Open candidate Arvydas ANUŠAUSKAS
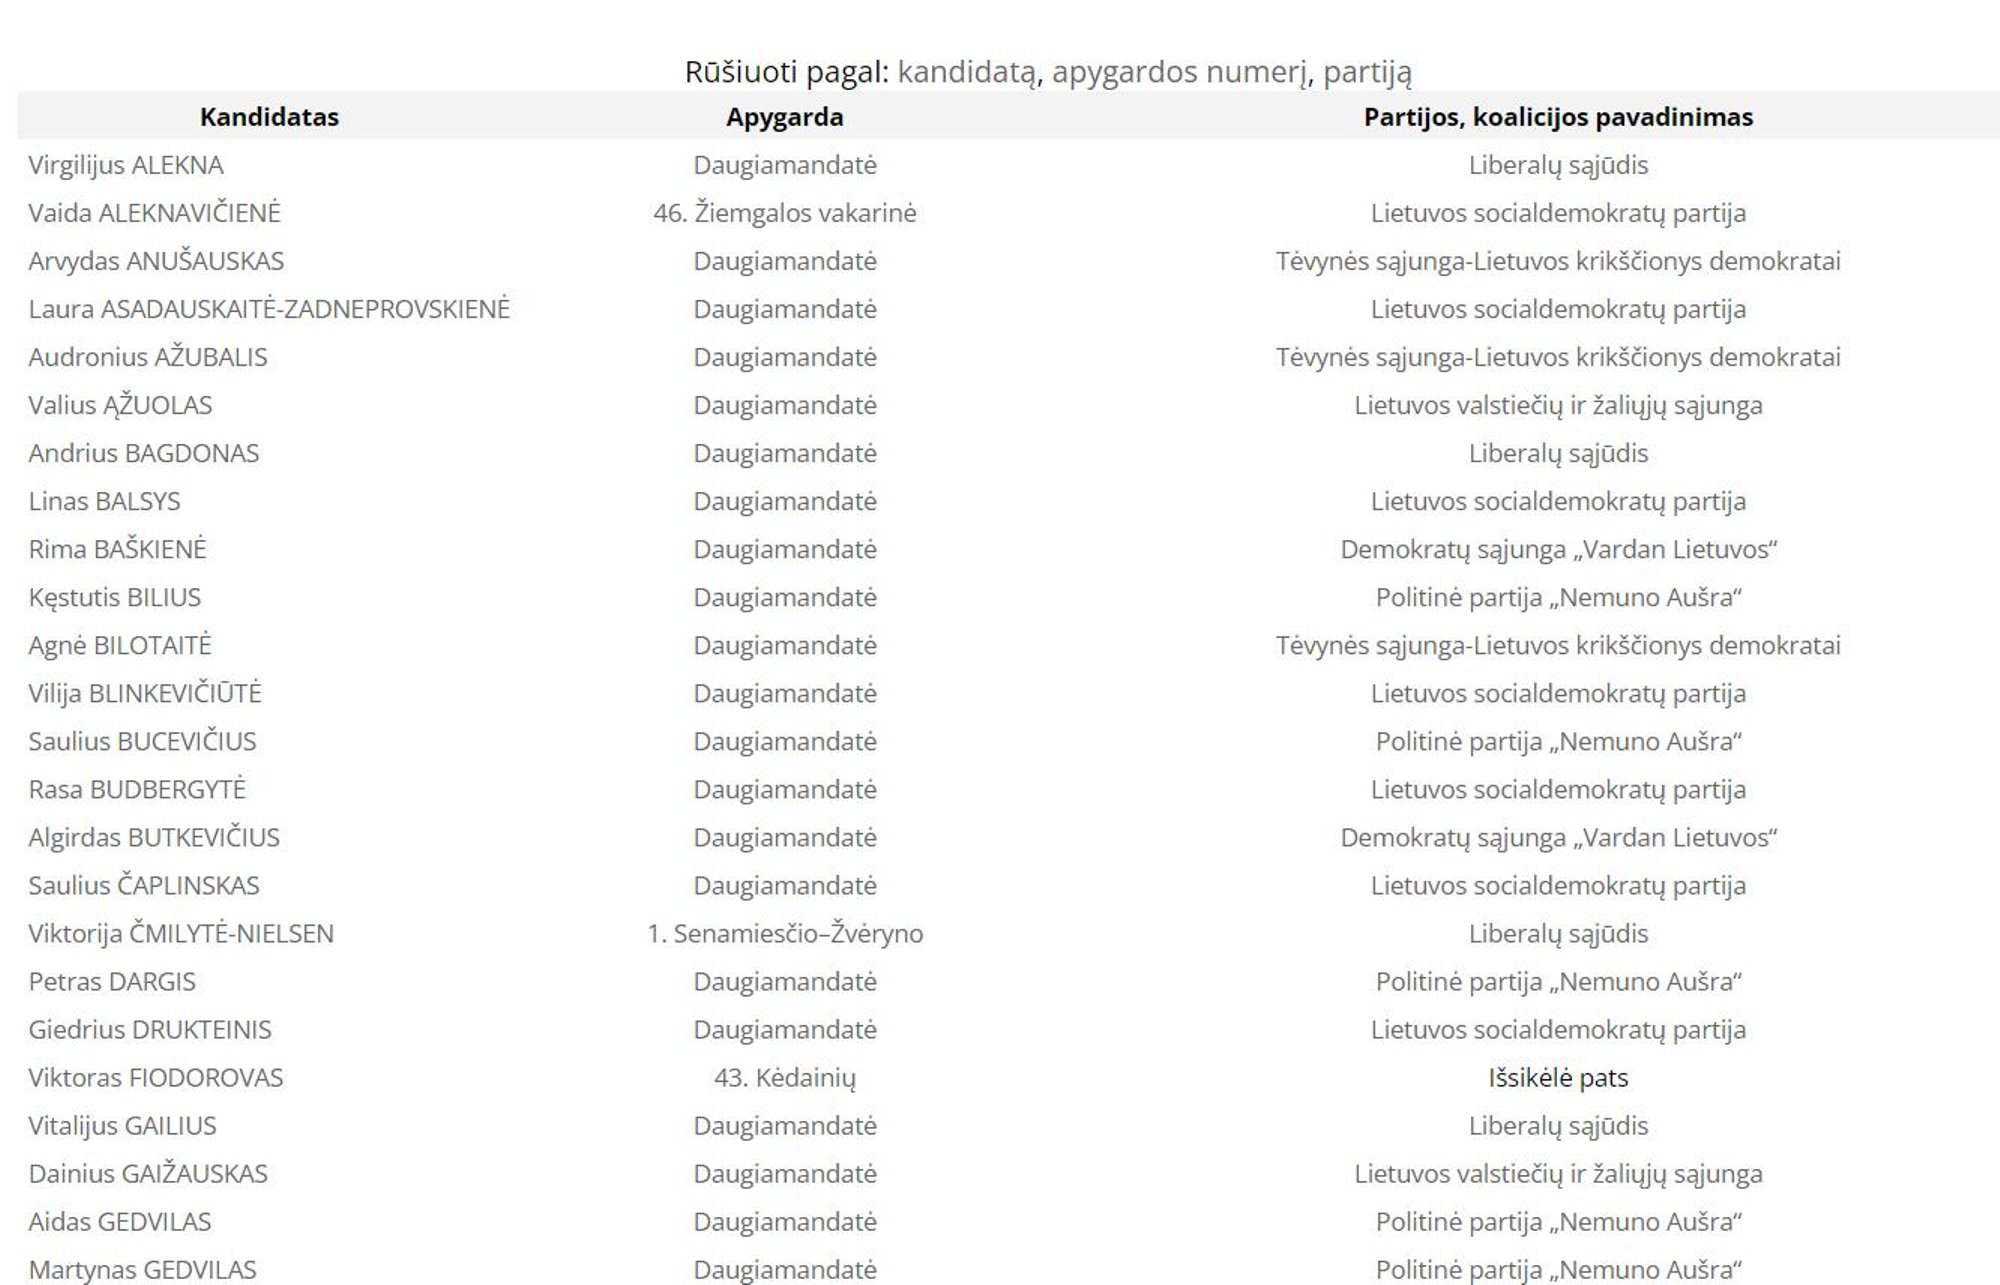Image resolution: width=2000 pixels, height=1285 pixels. tap(156, 261)
